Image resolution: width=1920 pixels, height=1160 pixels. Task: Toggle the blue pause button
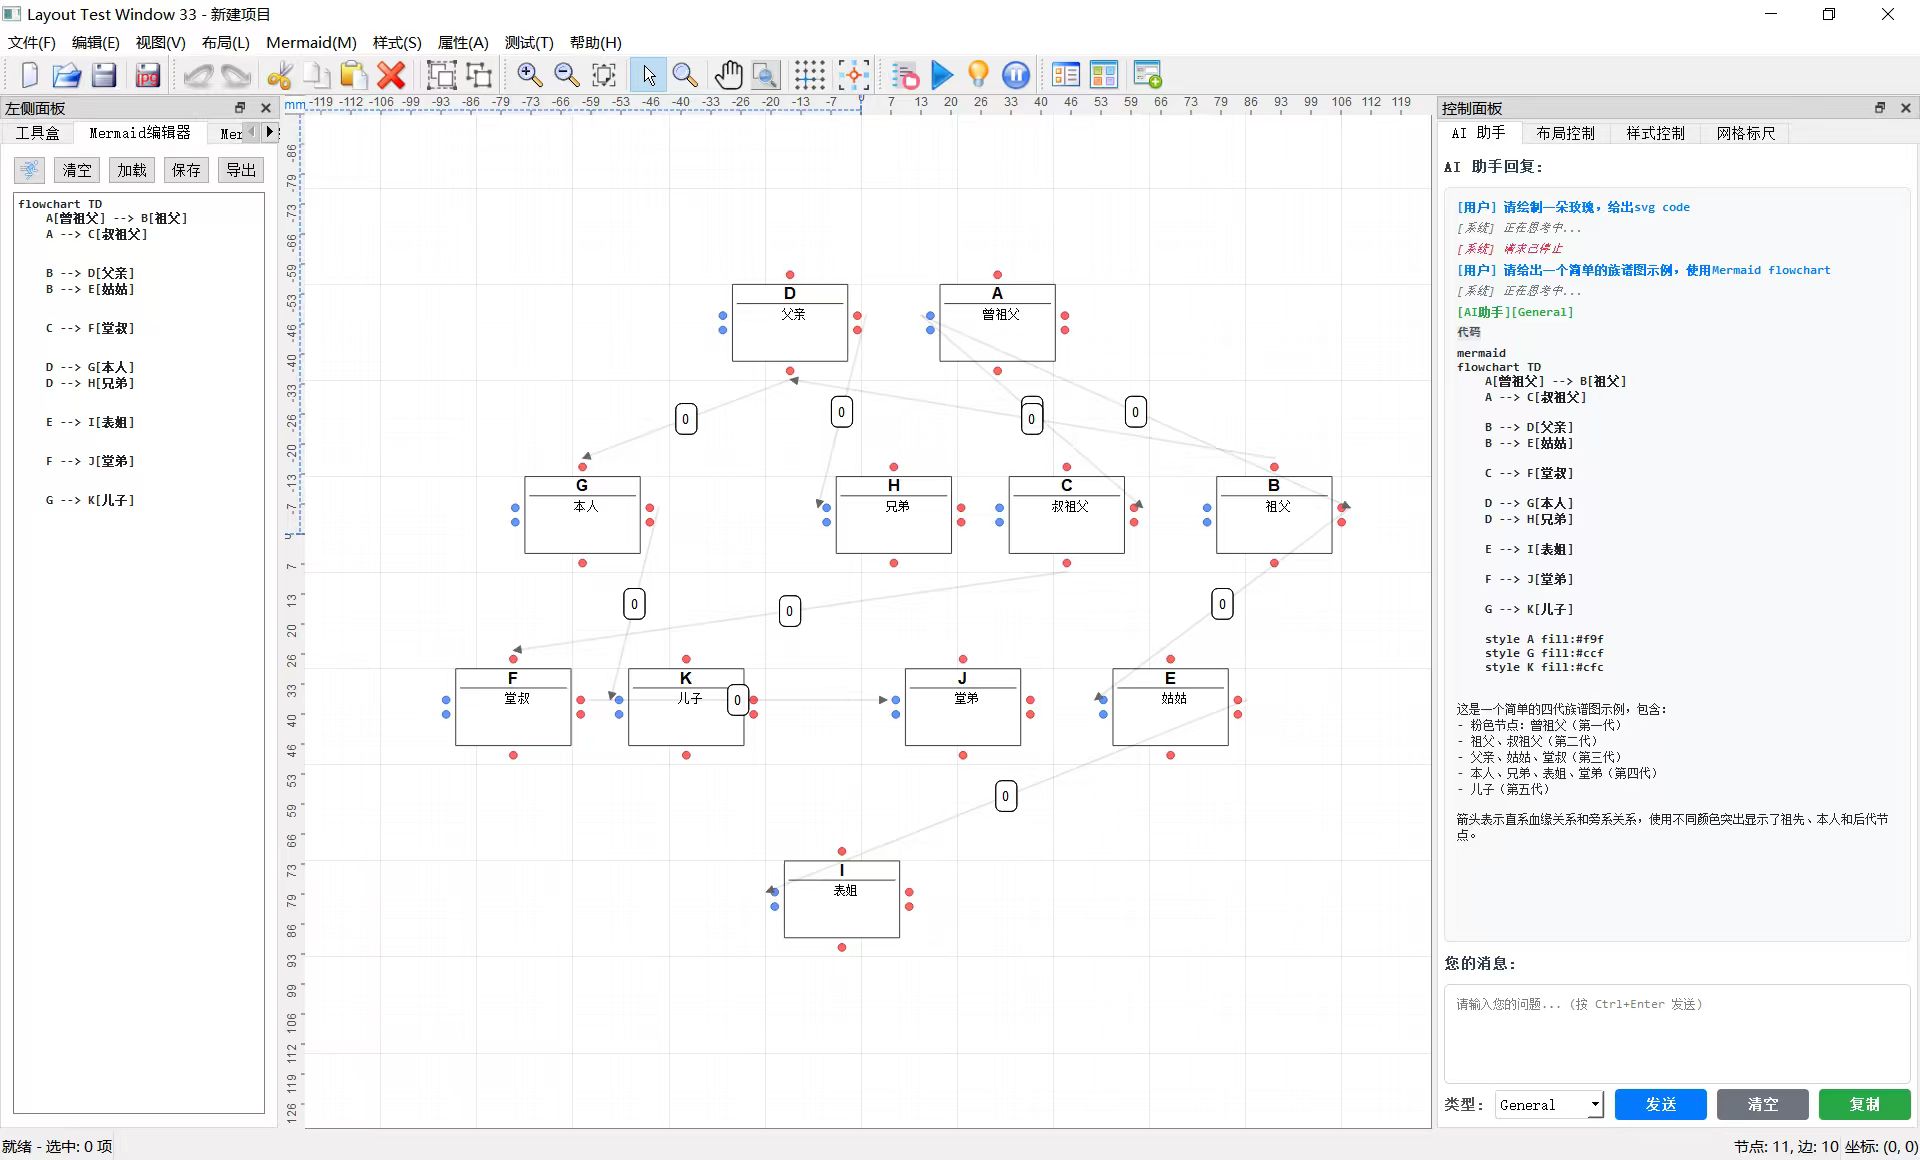1015,75
